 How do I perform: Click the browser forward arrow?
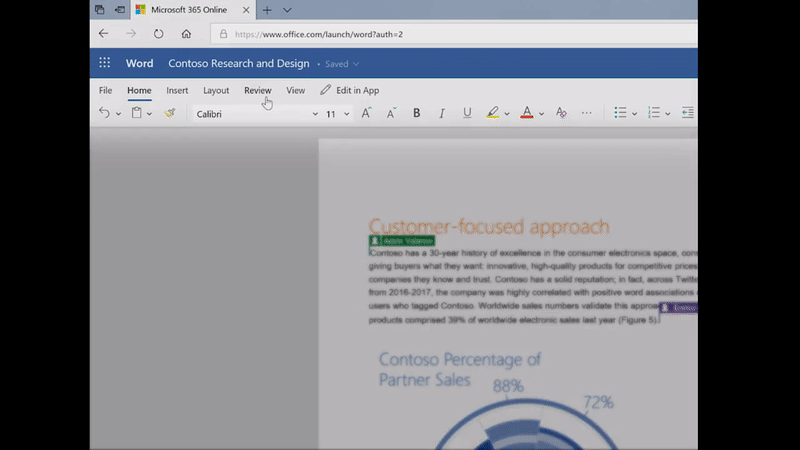click(131, 34)
